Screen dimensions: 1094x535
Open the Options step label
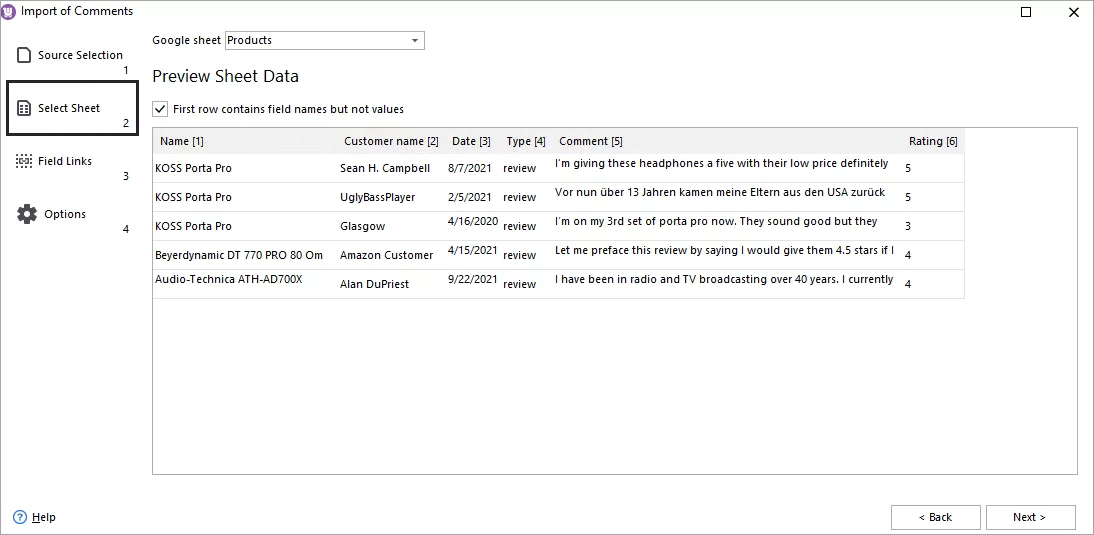coord(65,214)
